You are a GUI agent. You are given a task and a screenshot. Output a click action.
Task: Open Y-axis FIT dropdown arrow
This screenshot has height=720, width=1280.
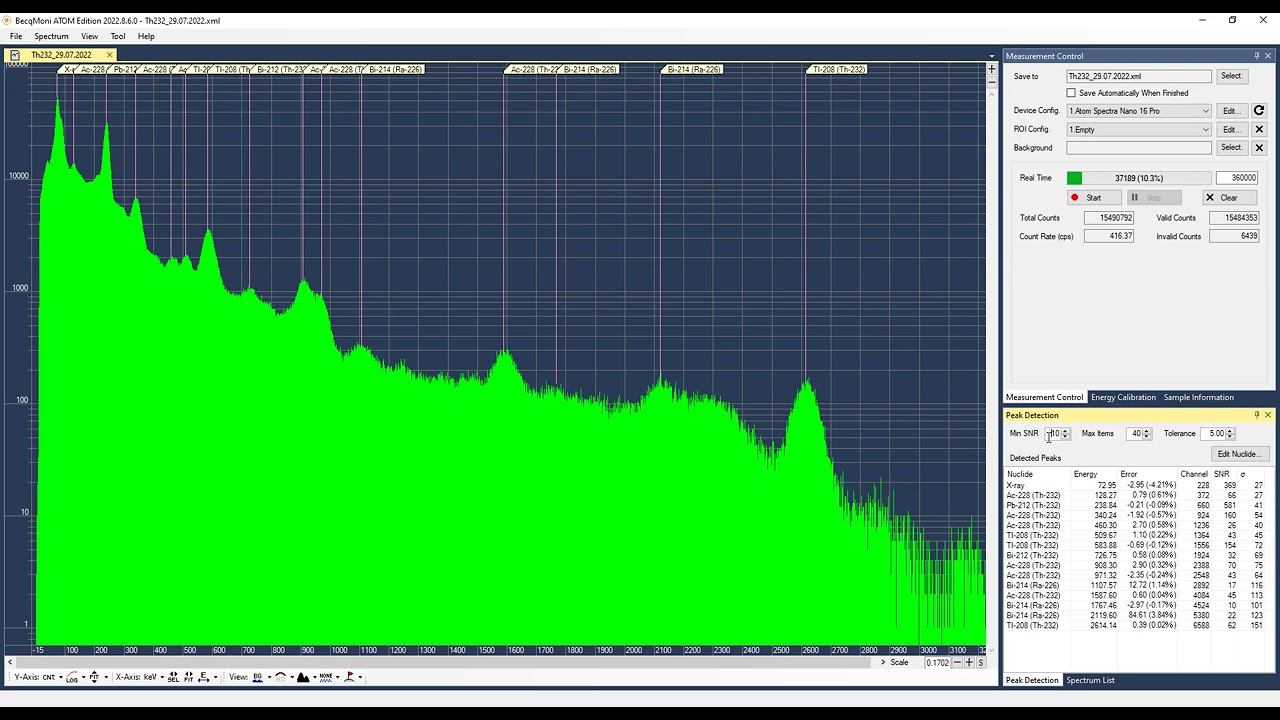pyautogui.click(x=106, y=677)
